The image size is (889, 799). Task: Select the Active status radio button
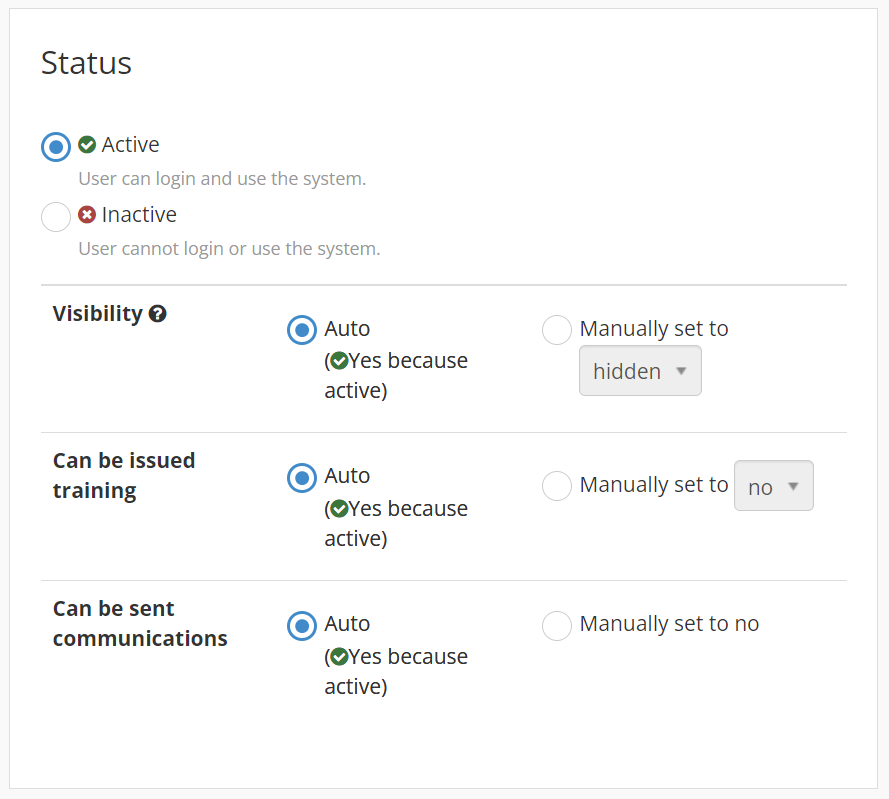pyautogui.click(x=56, y=146)
